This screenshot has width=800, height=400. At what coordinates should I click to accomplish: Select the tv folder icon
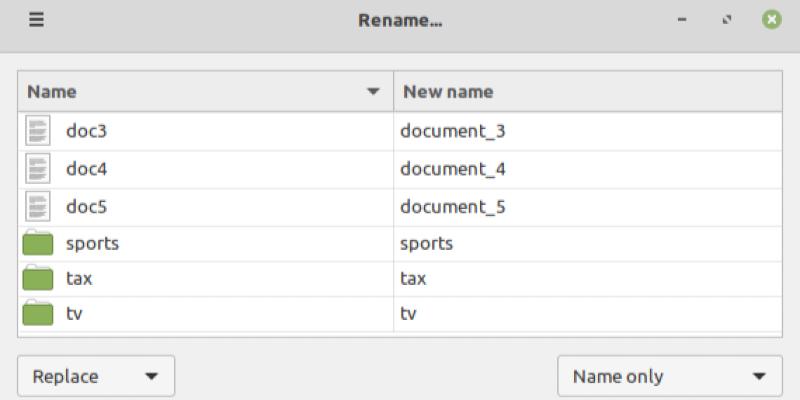tap(38, 314)
